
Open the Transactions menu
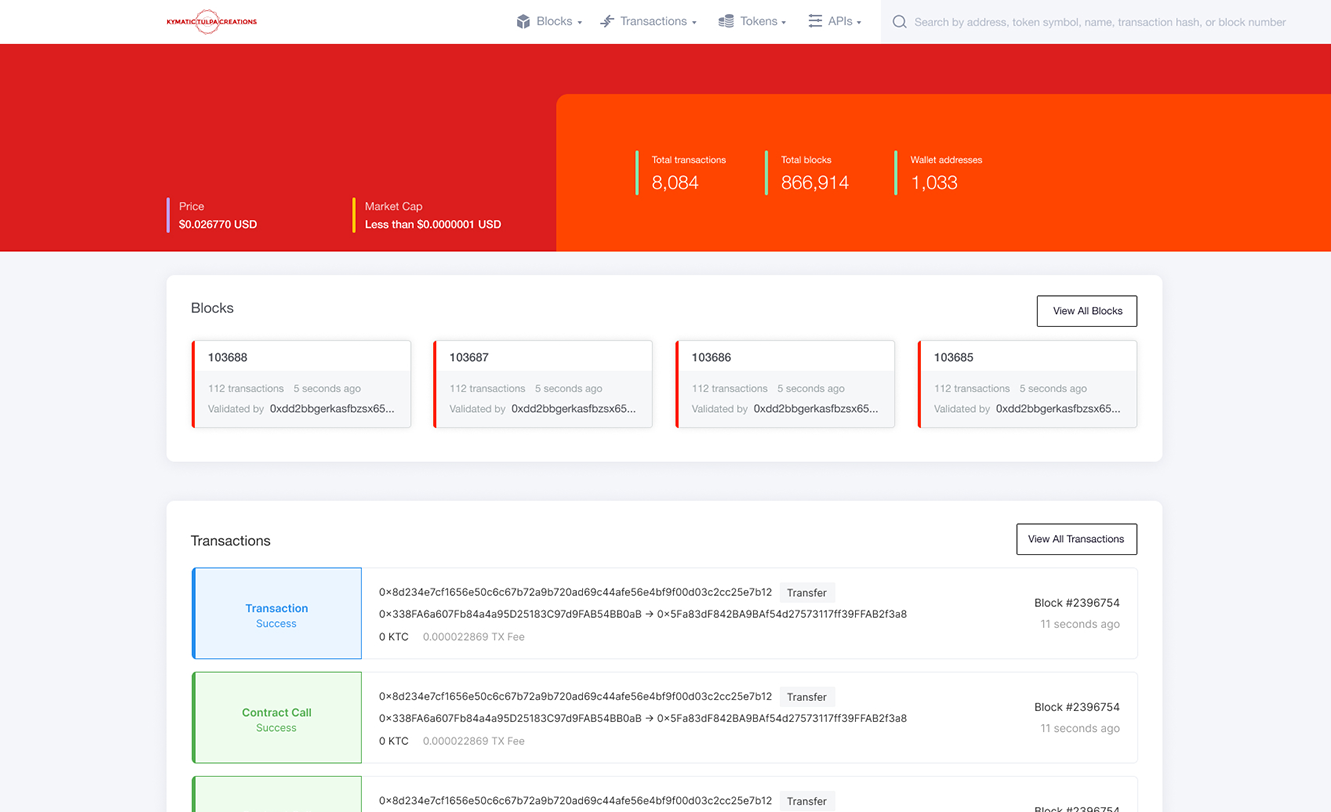click(x=648, y=21)
